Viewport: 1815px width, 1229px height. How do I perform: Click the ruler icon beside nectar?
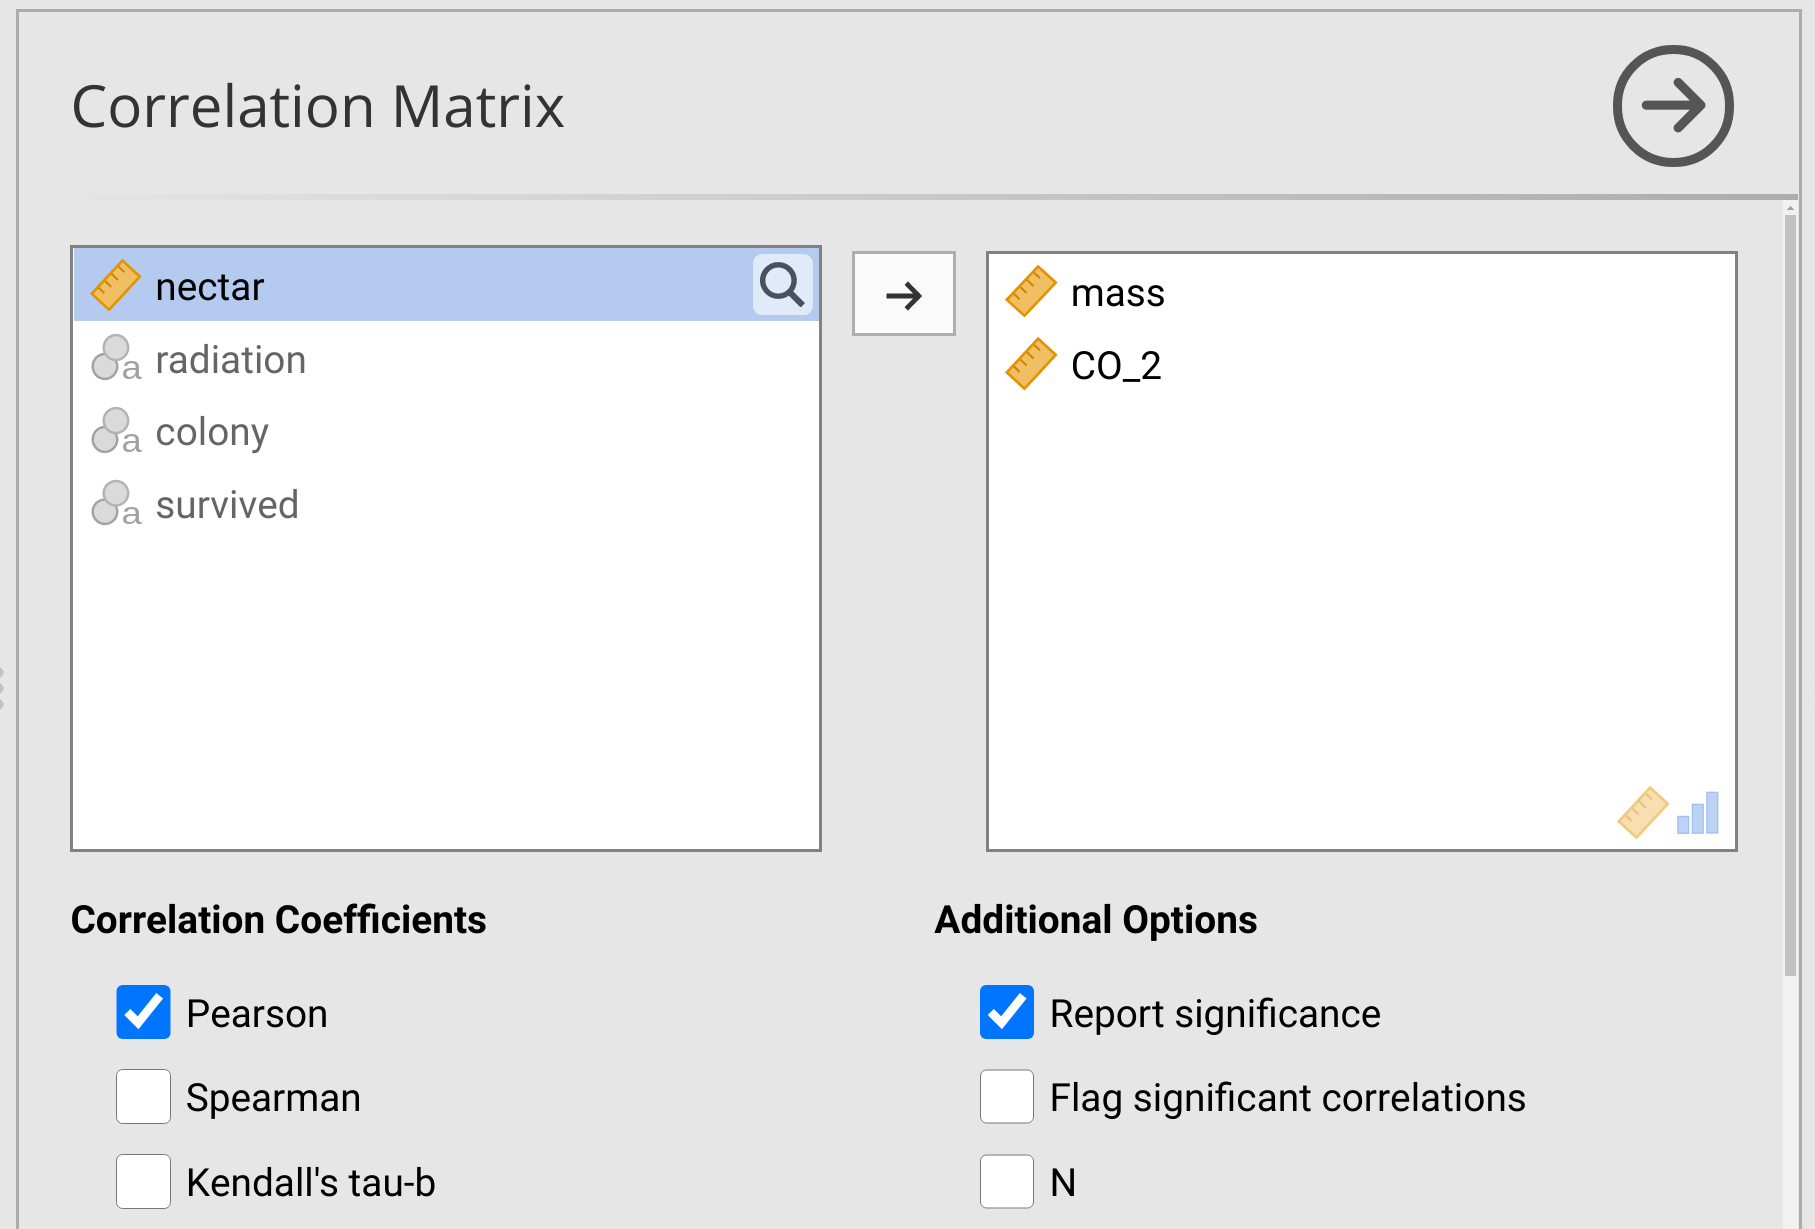point(115,286)
